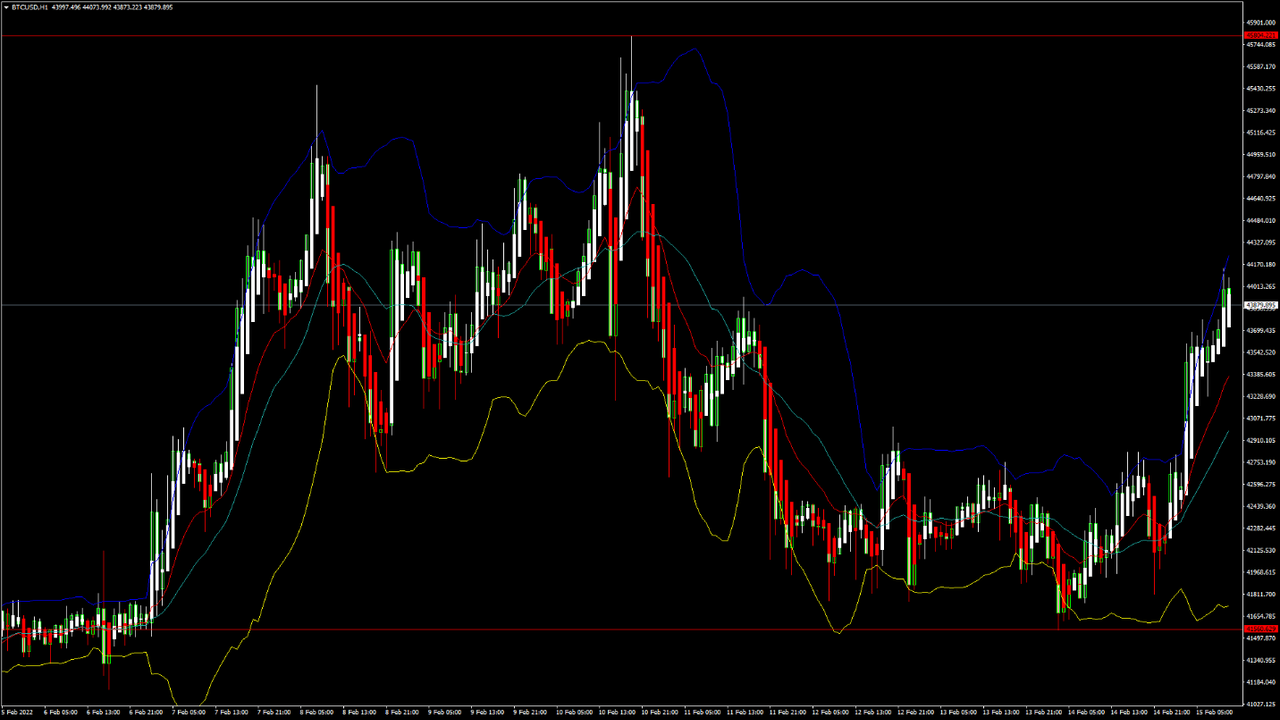This screenshot has width=1280, height=720.
Task: Select the lower red horizontal support line
Action: pyautogui.click(x=400, y=629)
